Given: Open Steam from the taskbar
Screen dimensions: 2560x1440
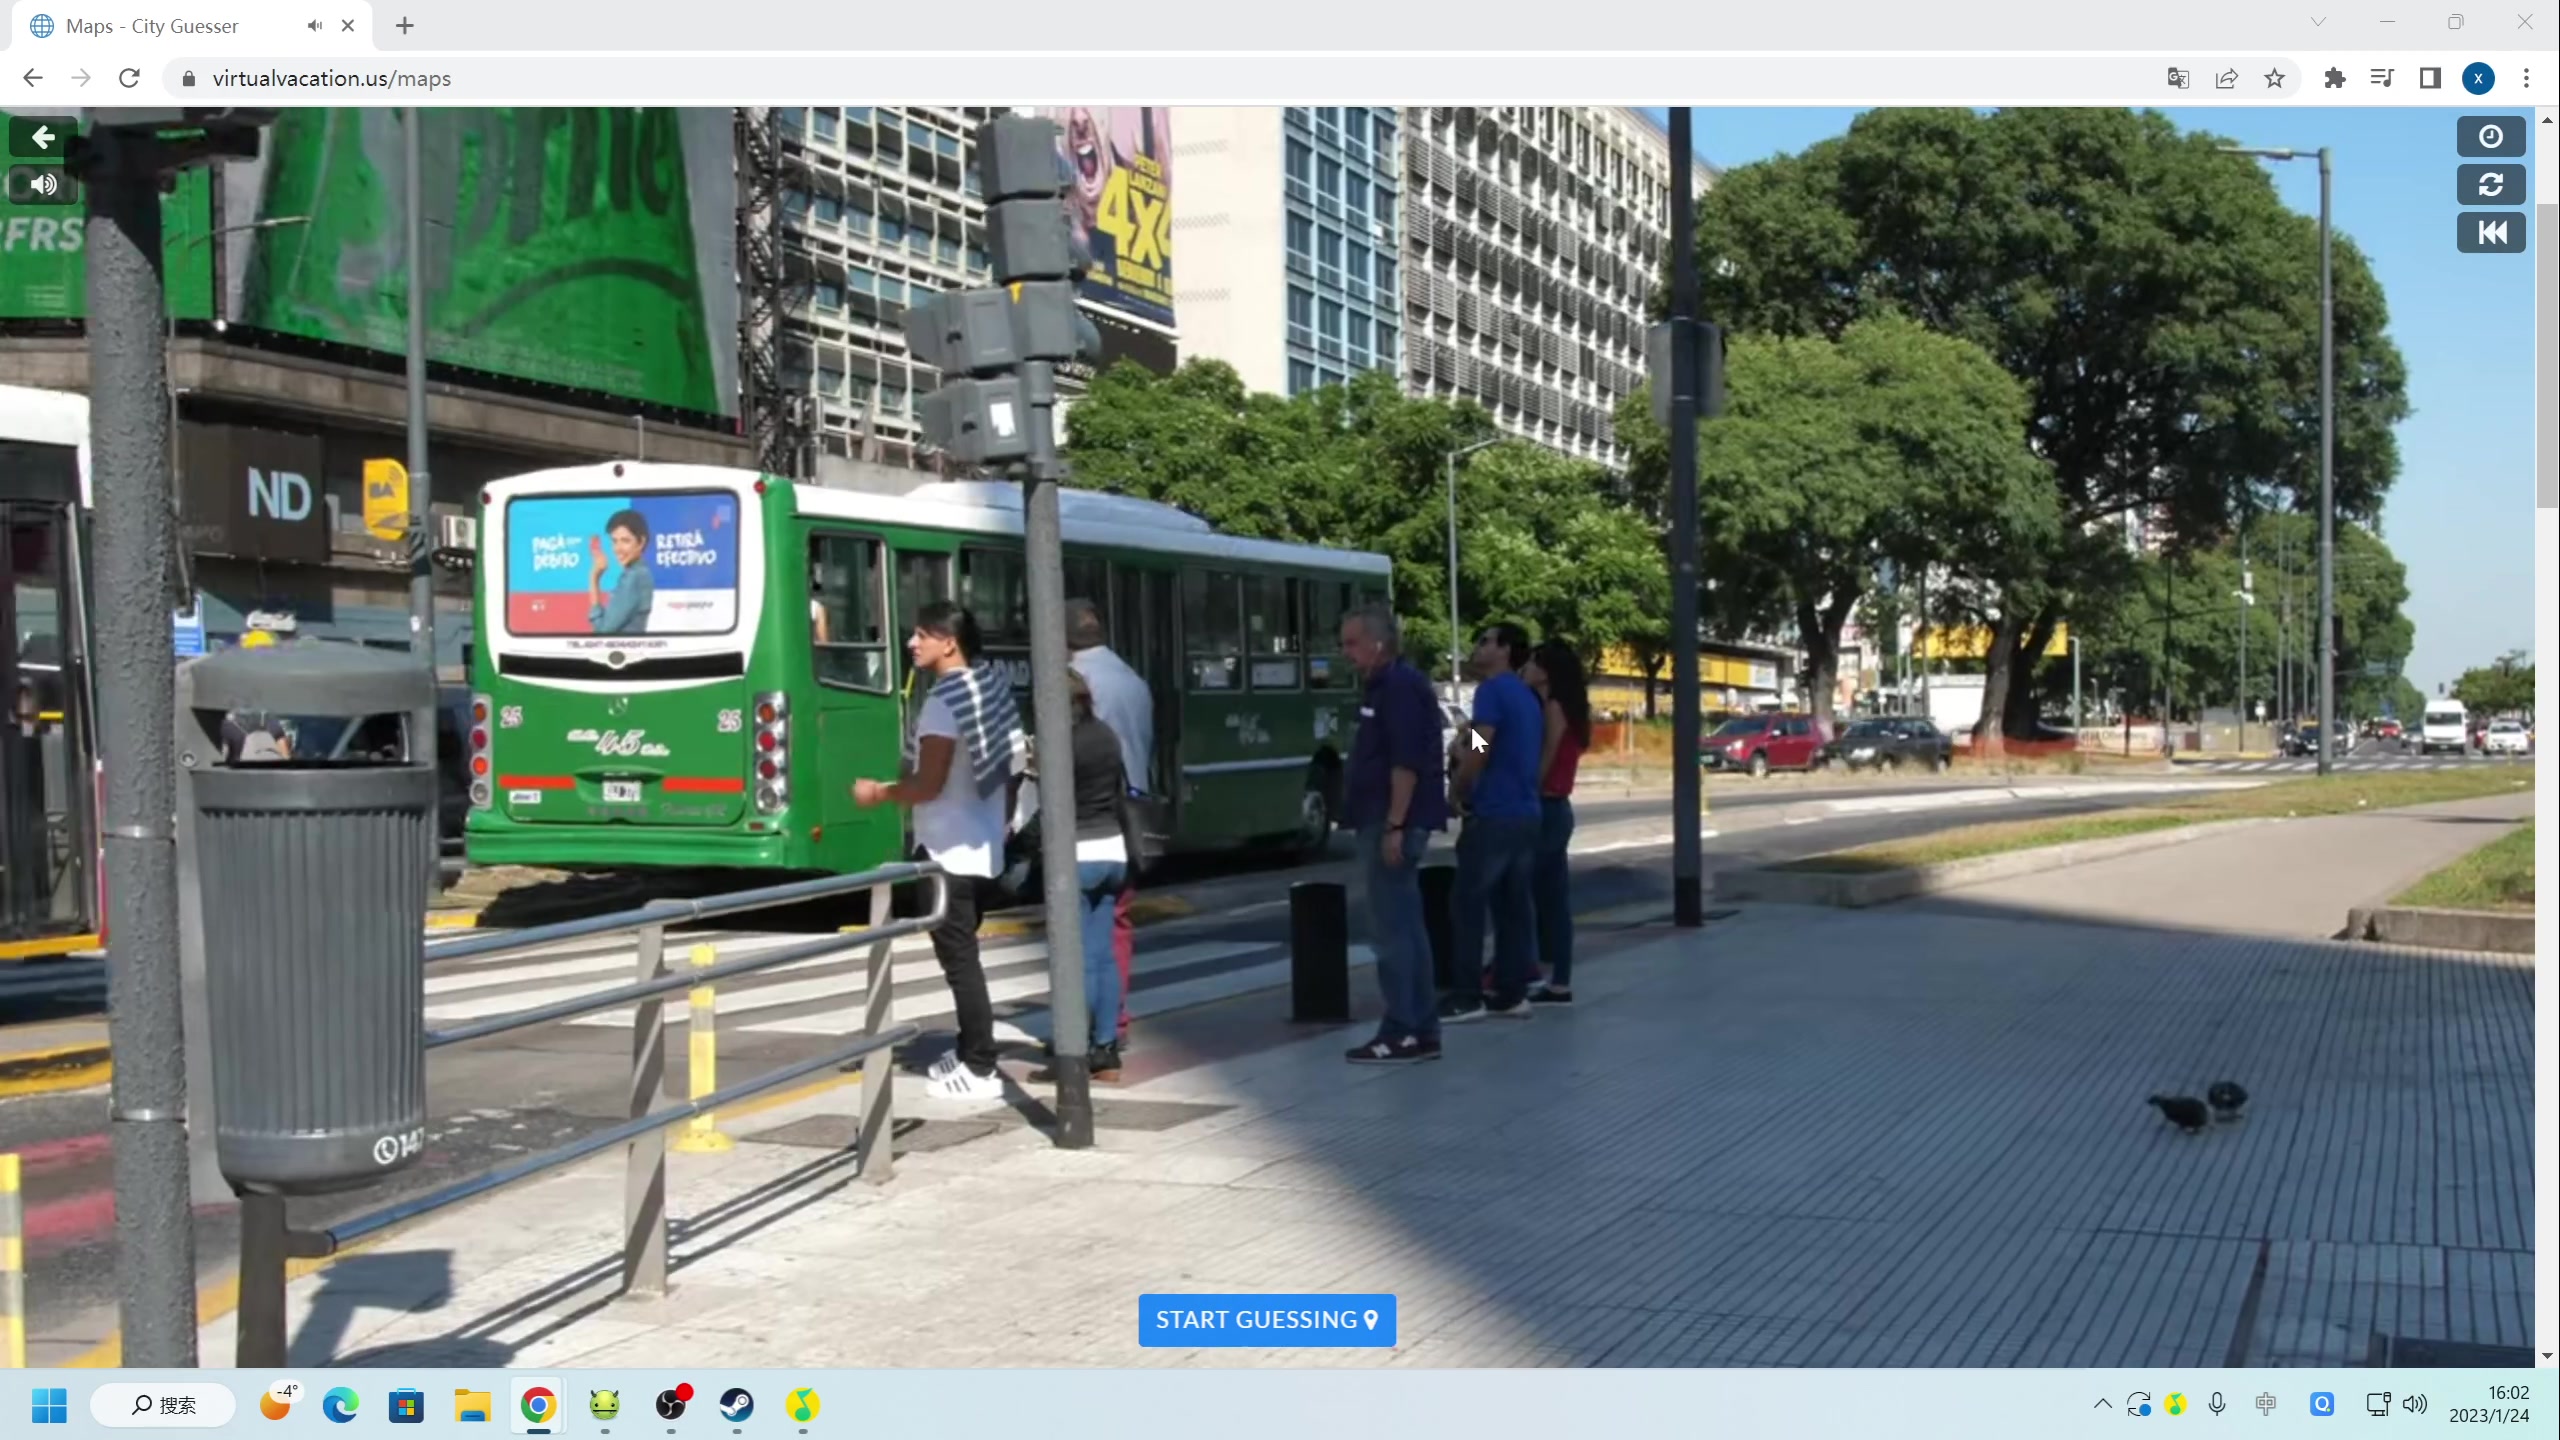Looking at the screenshot, I should coord(737,1405).
